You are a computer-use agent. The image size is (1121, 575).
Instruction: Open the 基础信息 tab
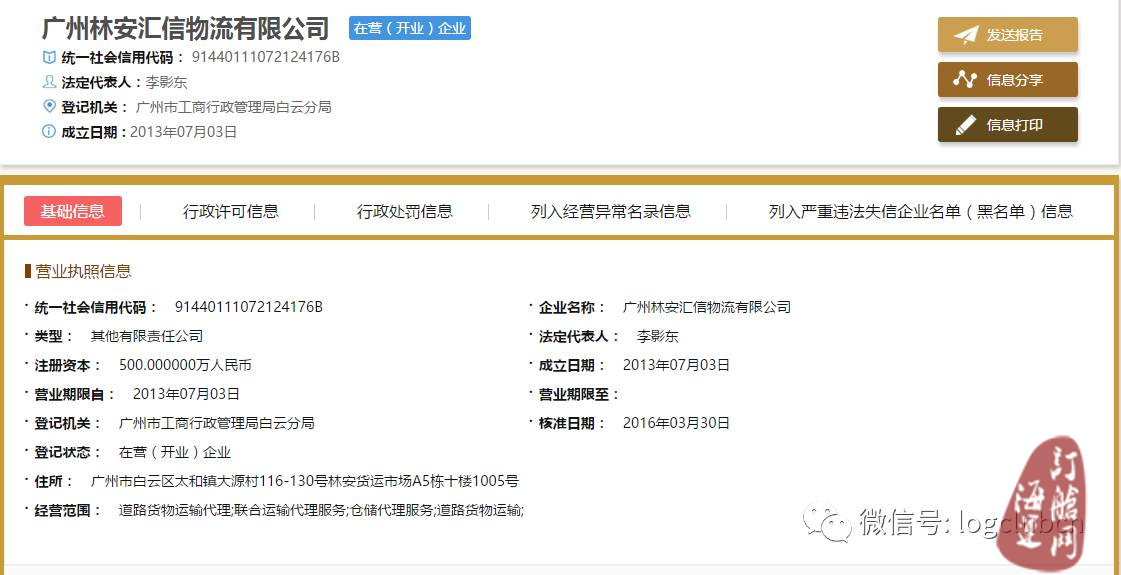(73, 211)
